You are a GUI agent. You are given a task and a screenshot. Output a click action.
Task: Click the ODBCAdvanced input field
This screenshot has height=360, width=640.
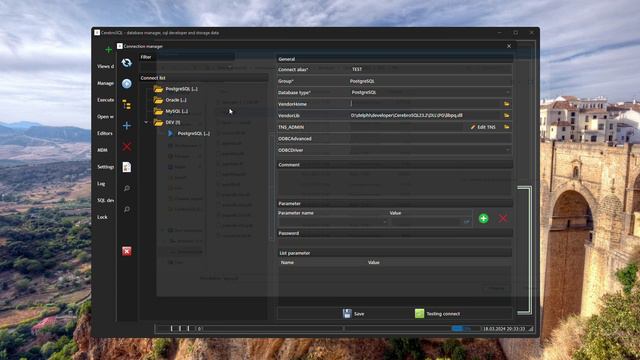(x=431, y=139)
